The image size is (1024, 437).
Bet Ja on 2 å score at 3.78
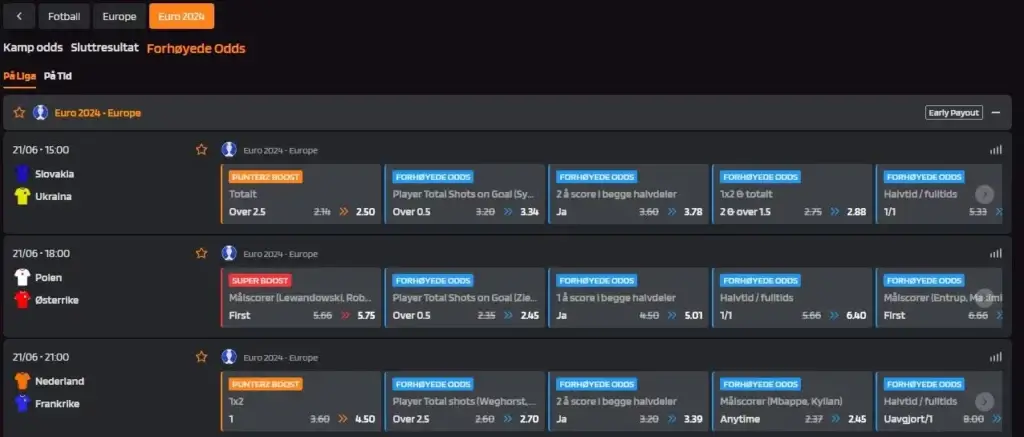coord(628,194)
